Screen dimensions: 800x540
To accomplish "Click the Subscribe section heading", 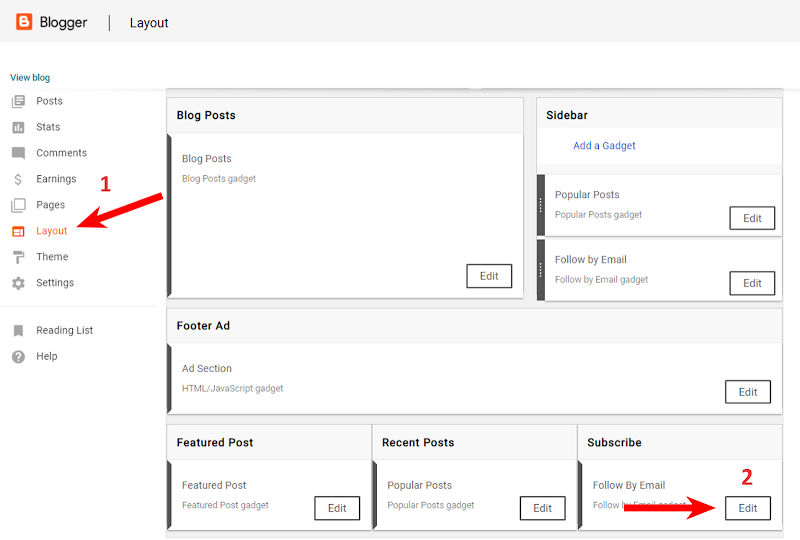I will (x=614, y=443).
